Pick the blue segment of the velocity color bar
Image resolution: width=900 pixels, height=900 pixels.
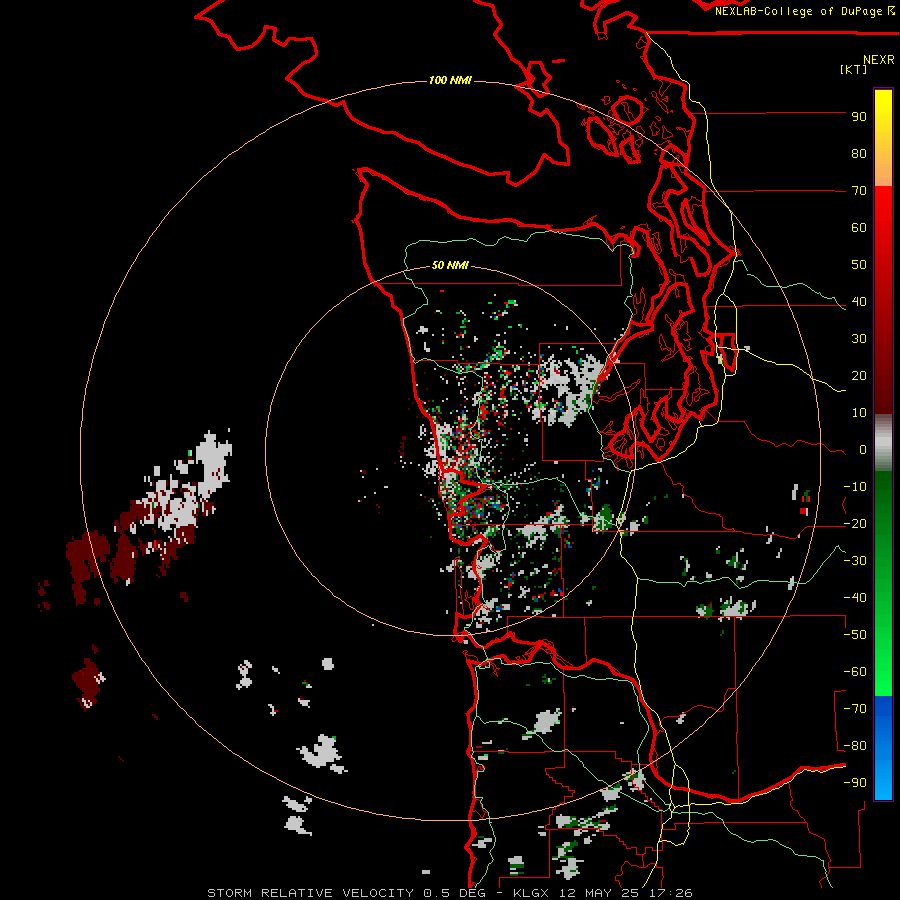(883, 747)
